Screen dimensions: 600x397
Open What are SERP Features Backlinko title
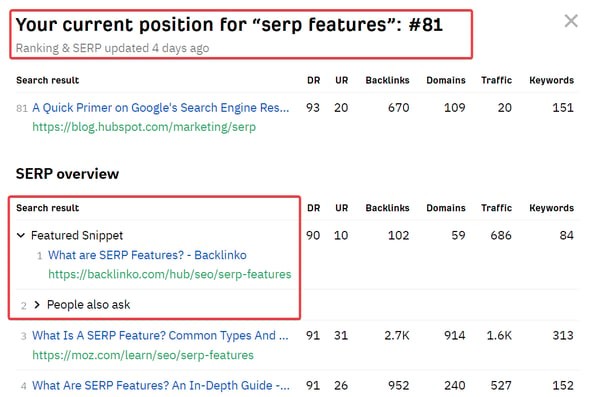(x=147, y=255)
